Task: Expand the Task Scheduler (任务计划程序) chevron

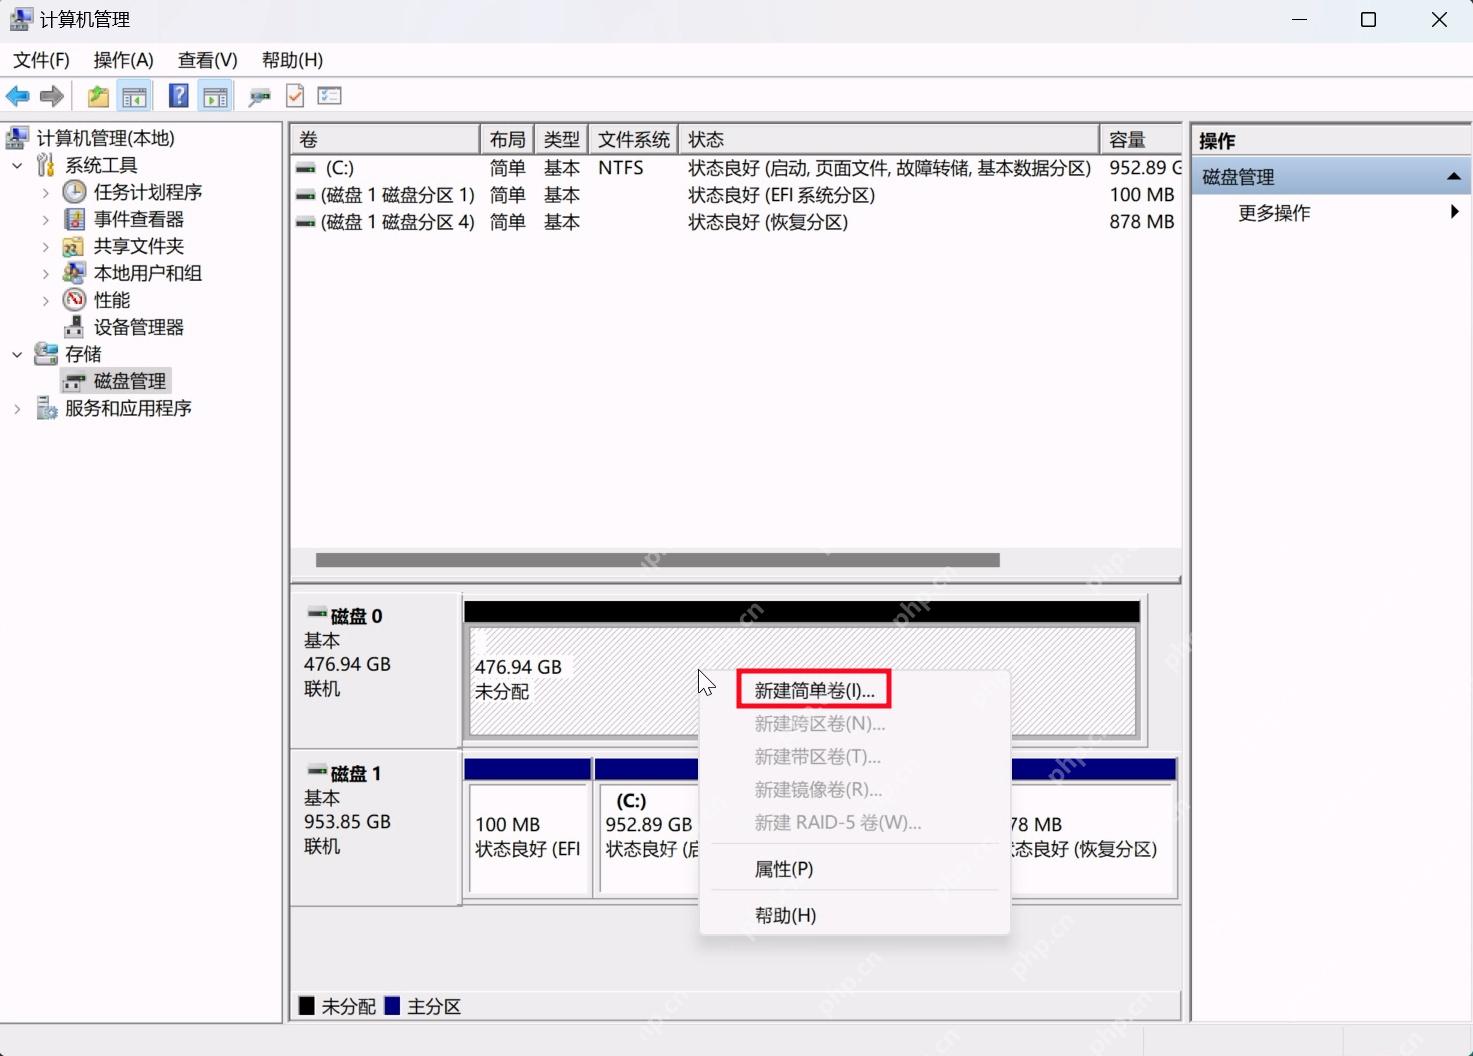Action: [45, 192]
